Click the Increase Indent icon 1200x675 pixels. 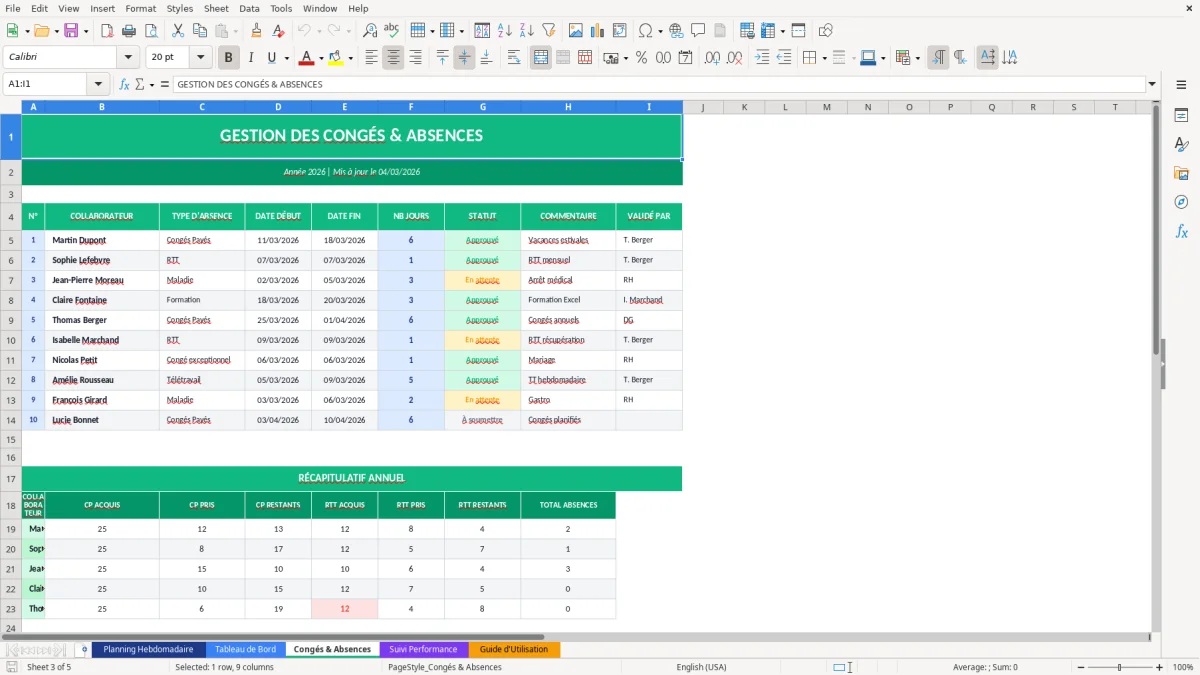click(762, 58)
